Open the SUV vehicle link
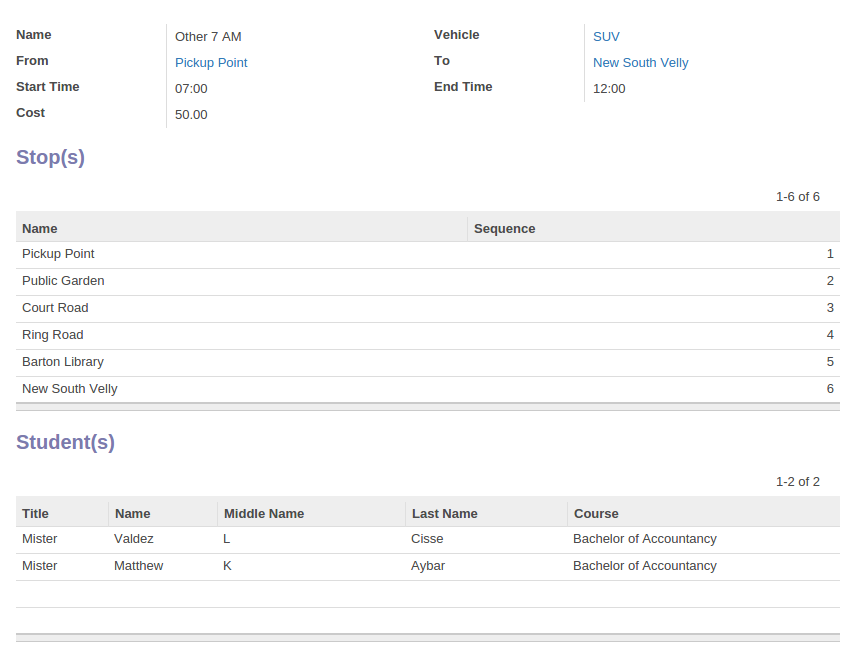 tap(606, 37)
